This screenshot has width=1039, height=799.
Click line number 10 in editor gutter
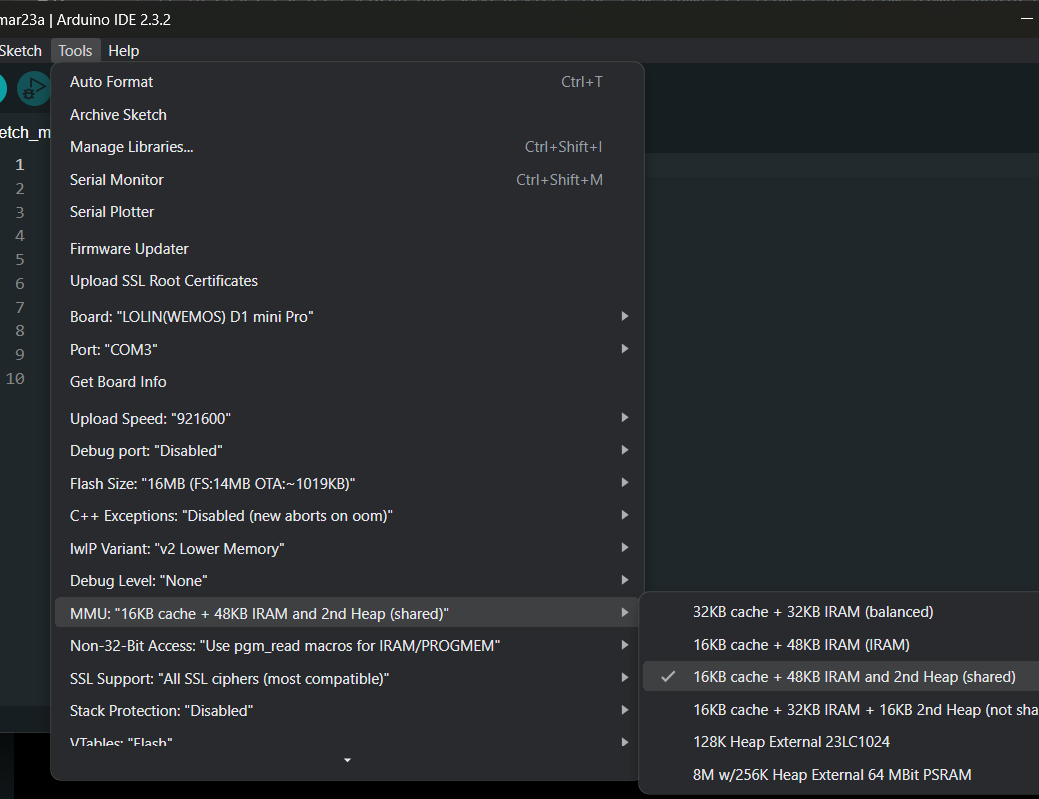[15, 379]
